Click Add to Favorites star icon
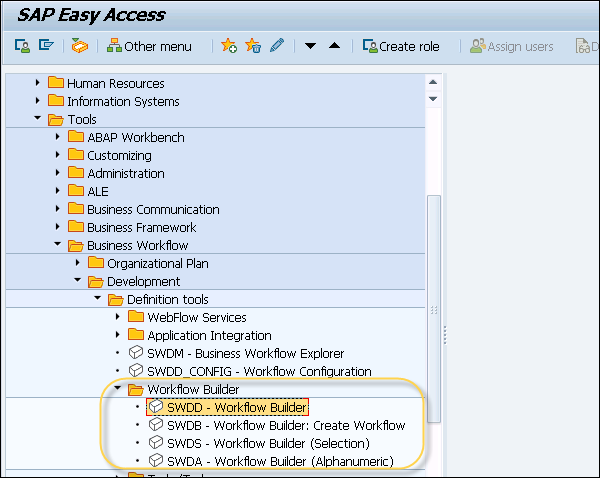Image resolution: width=600 pixels, height=478 pixels. pyautogui.click(x=229, y=46)
